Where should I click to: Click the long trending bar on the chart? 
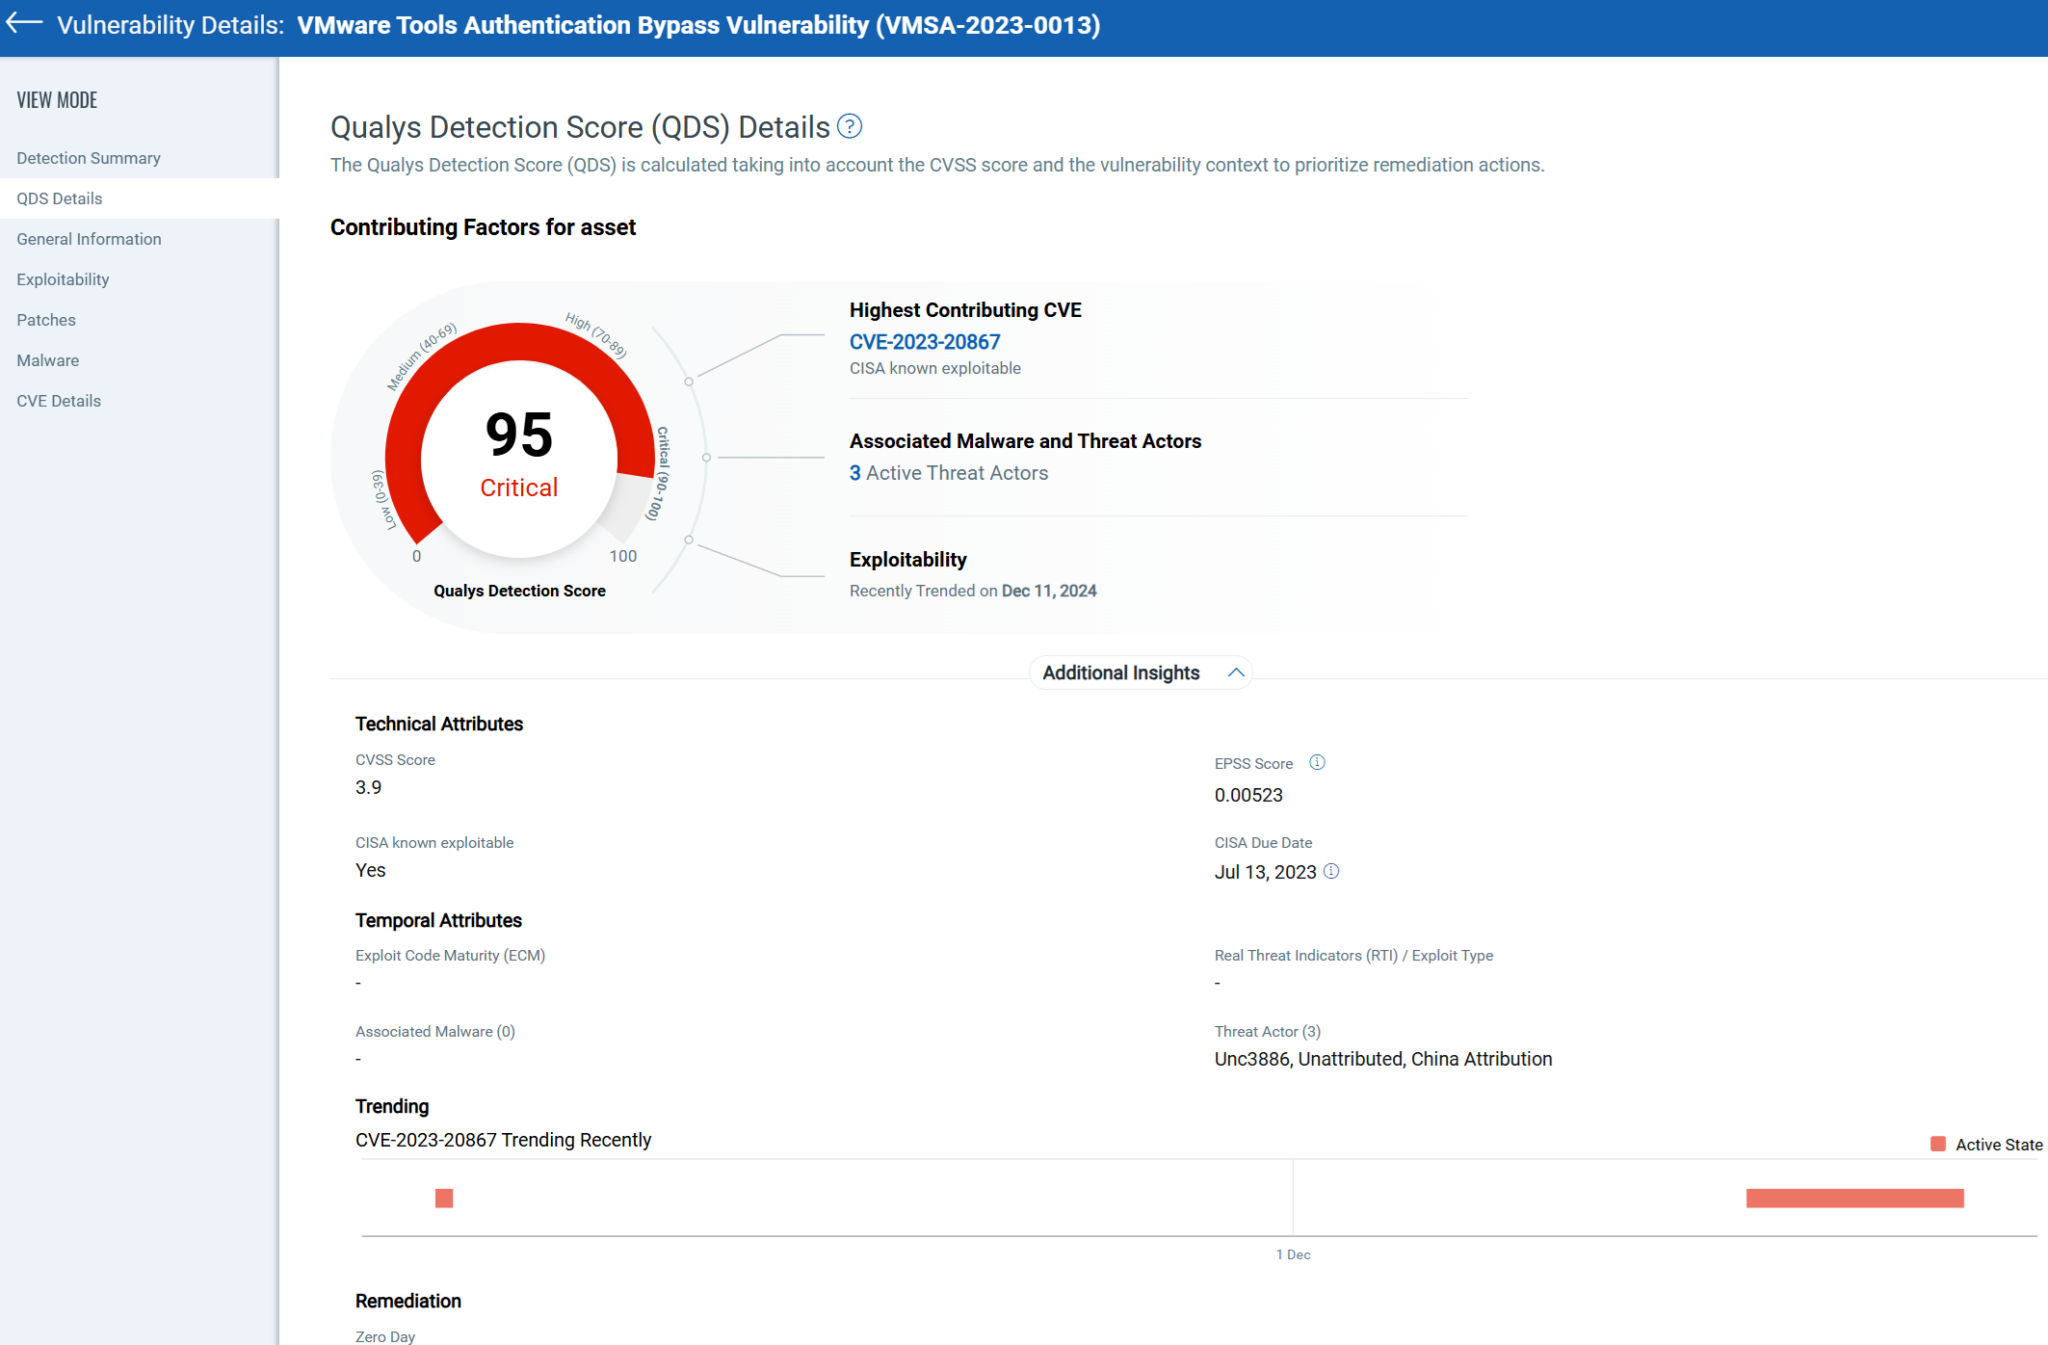(x=1854, y=1197)
